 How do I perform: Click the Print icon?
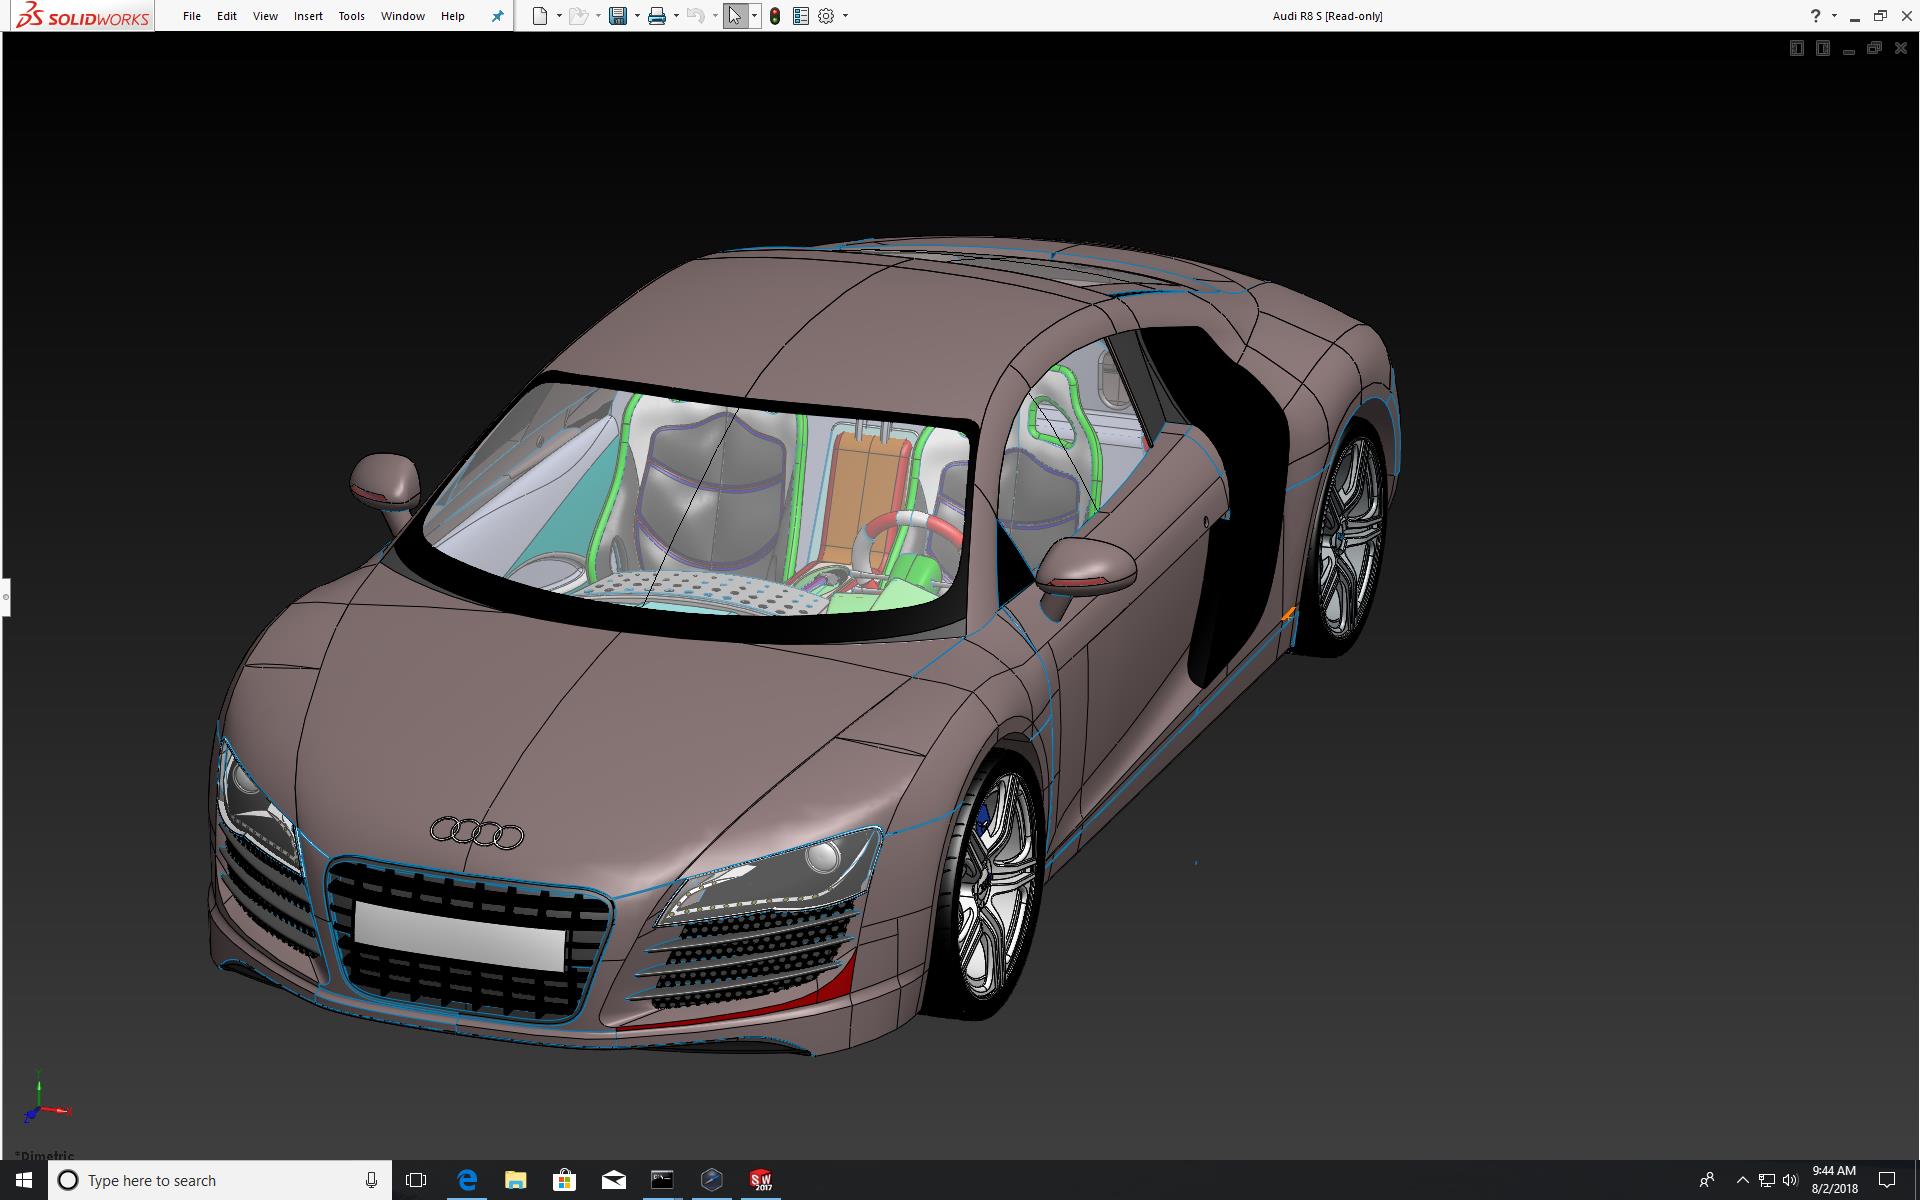click(x=657, y=16)
